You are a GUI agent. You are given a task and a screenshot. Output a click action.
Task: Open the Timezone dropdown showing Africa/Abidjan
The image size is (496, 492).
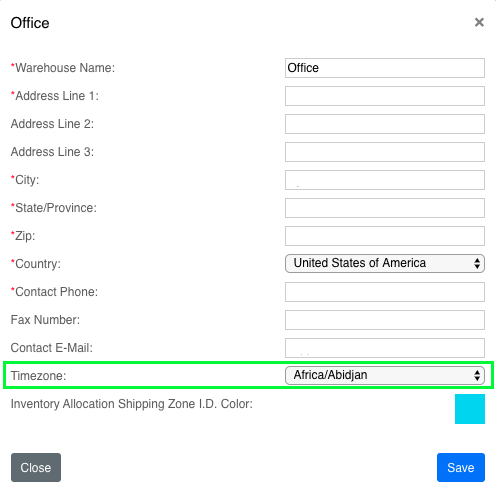point(385,375)
